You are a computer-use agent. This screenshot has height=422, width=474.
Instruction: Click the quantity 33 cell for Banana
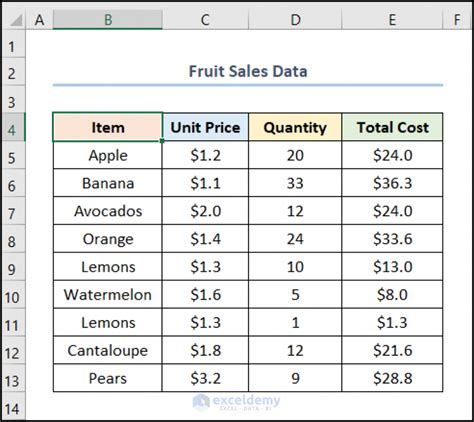click(295, 183)
